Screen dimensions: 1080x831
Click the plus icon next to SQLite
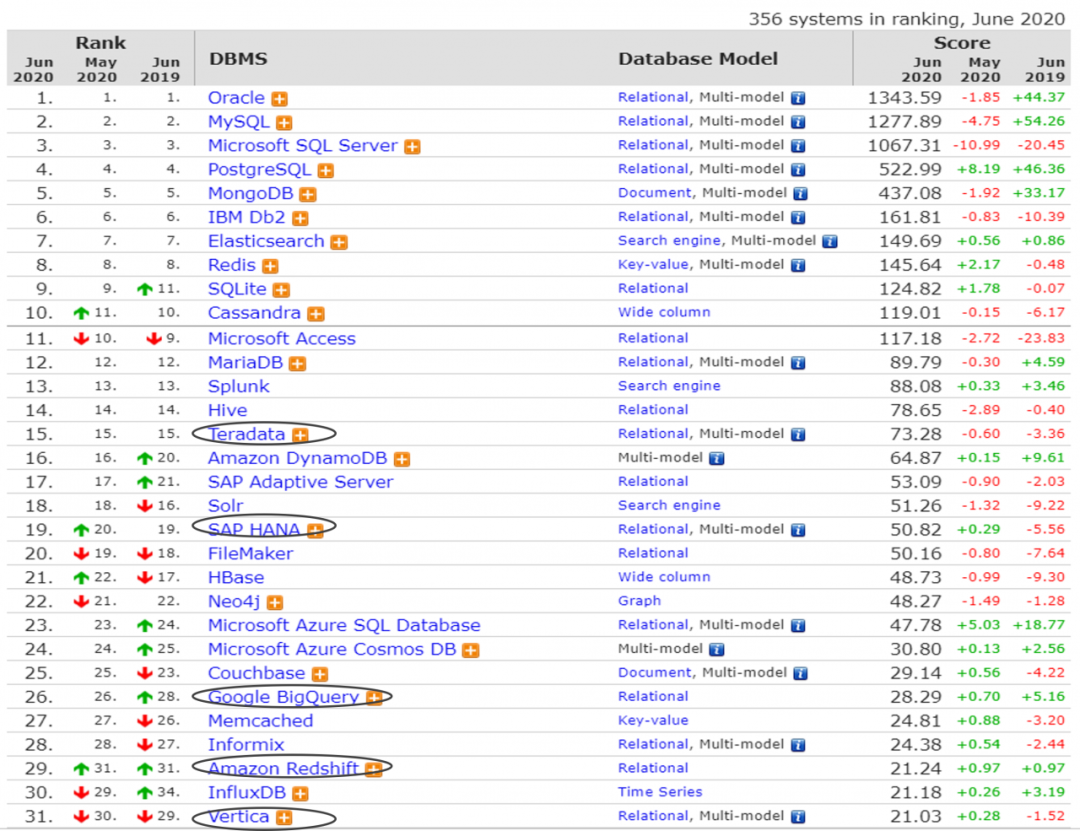[x=281, y=290]
